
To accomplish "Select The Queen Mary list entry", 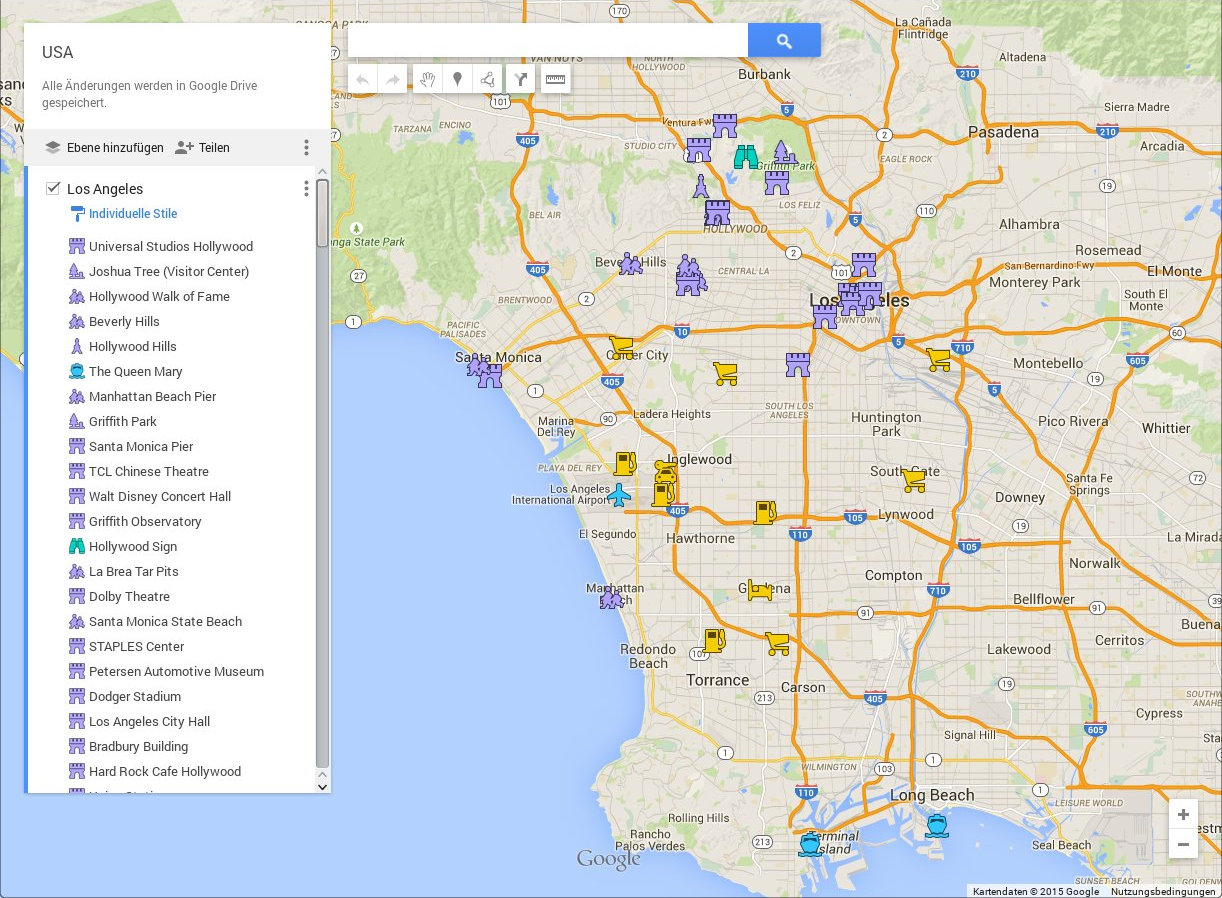I will pos(136,371).
